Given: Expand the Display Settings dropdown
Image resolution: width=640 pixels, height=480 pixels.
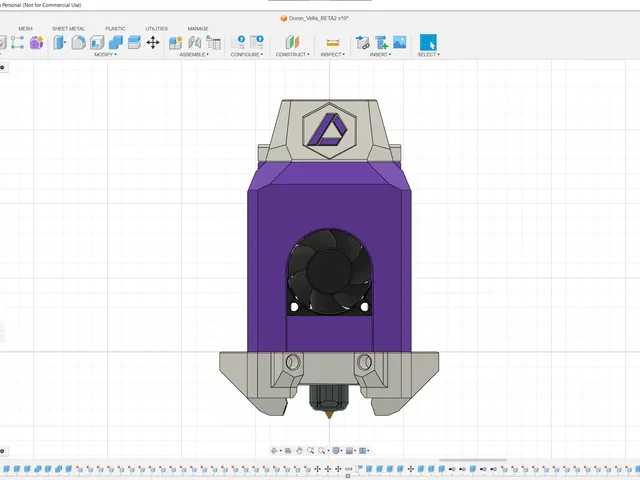Looking at the screenshot, I should 337,451.
